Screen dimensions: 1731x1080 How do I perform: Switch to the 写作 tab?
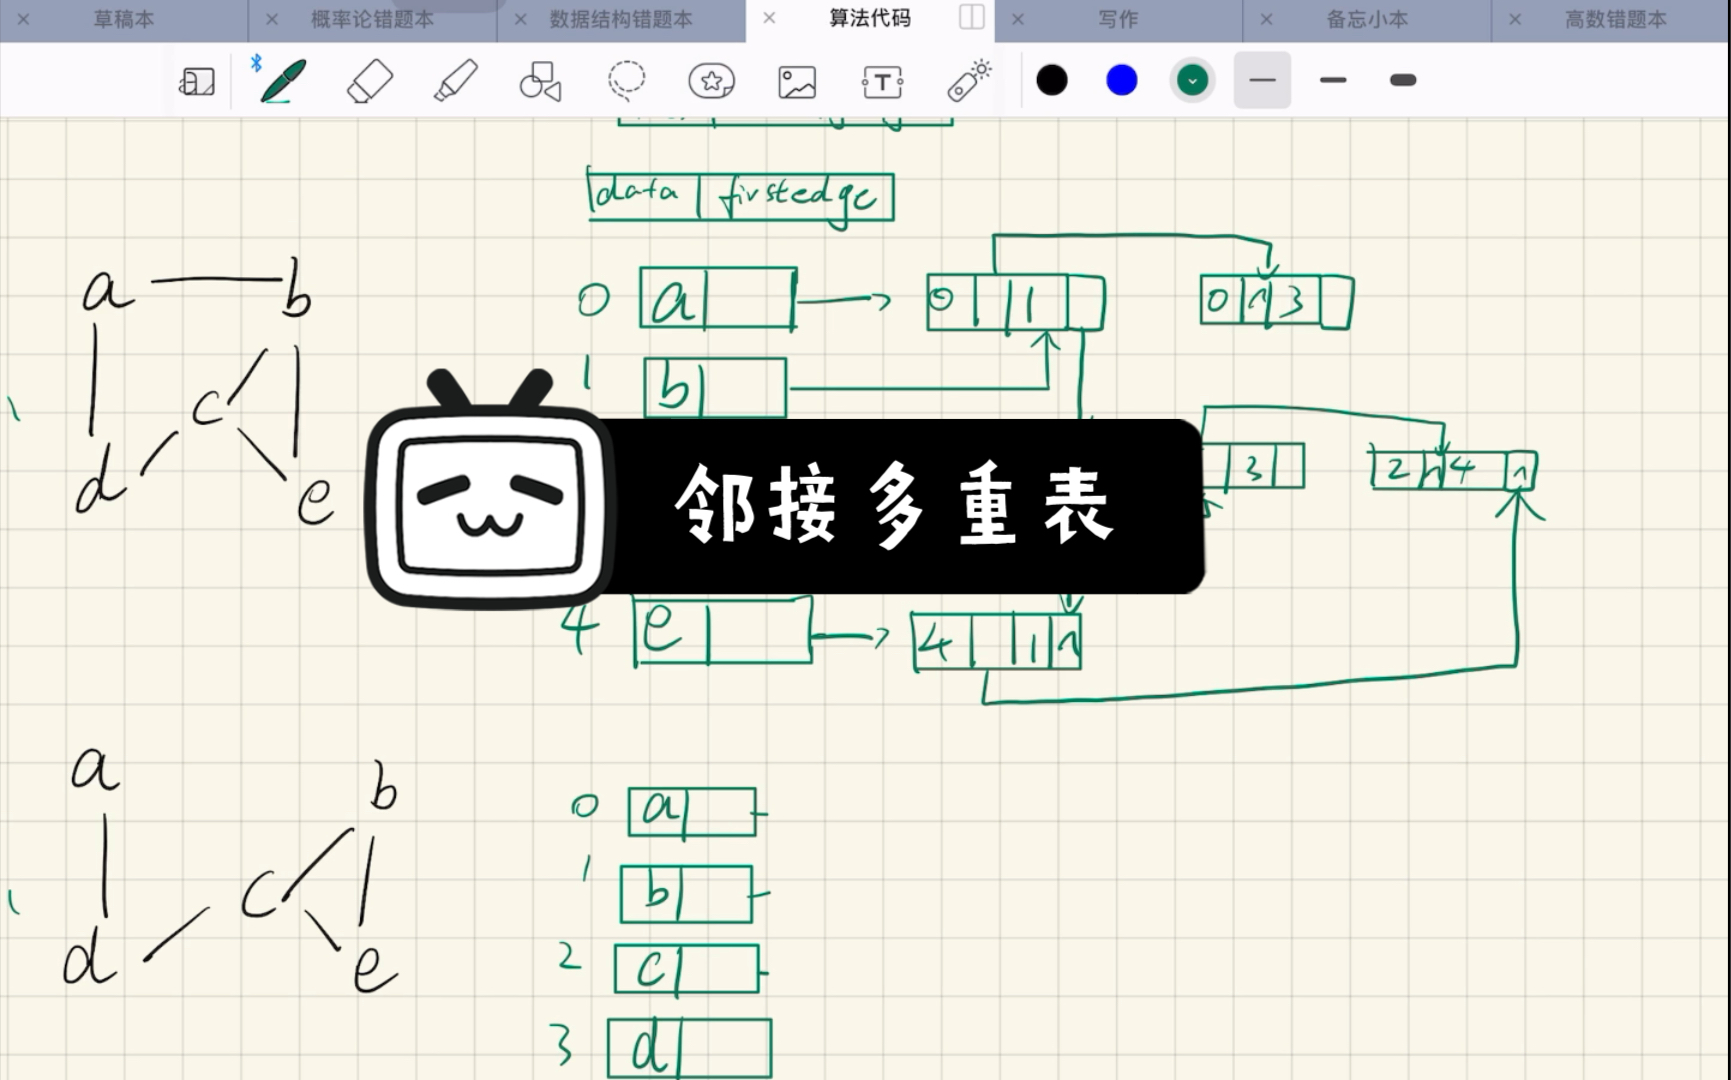point(1118,19)
